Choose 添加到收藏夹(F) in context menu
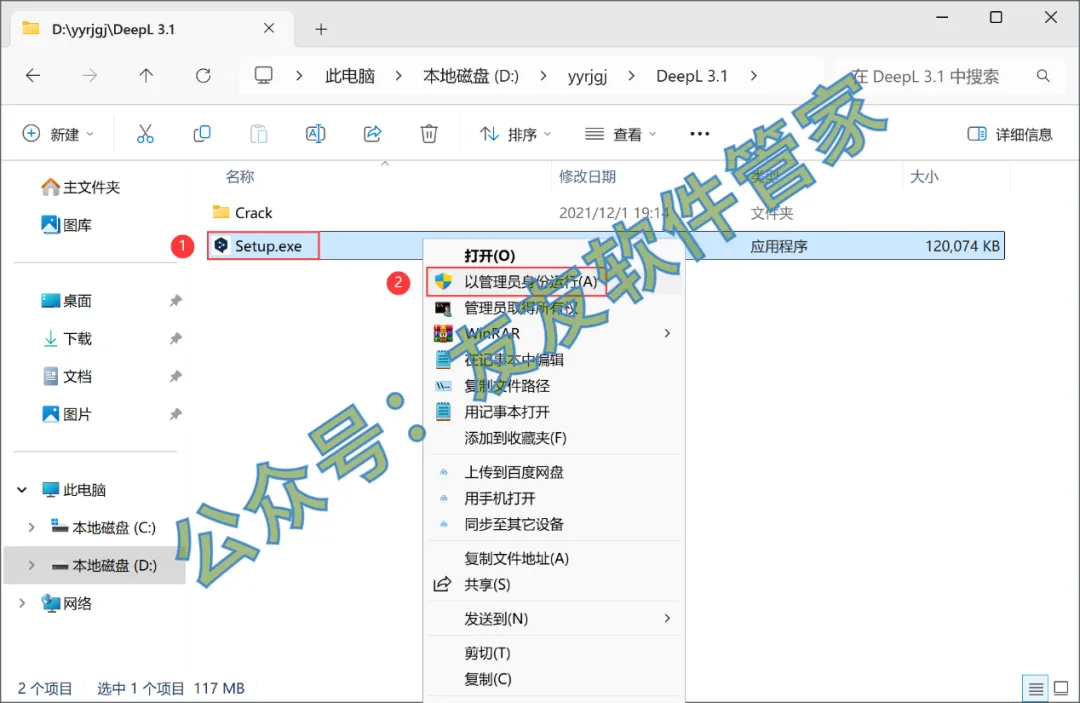This screenshot has width=1080, height=703. (554, 438)
